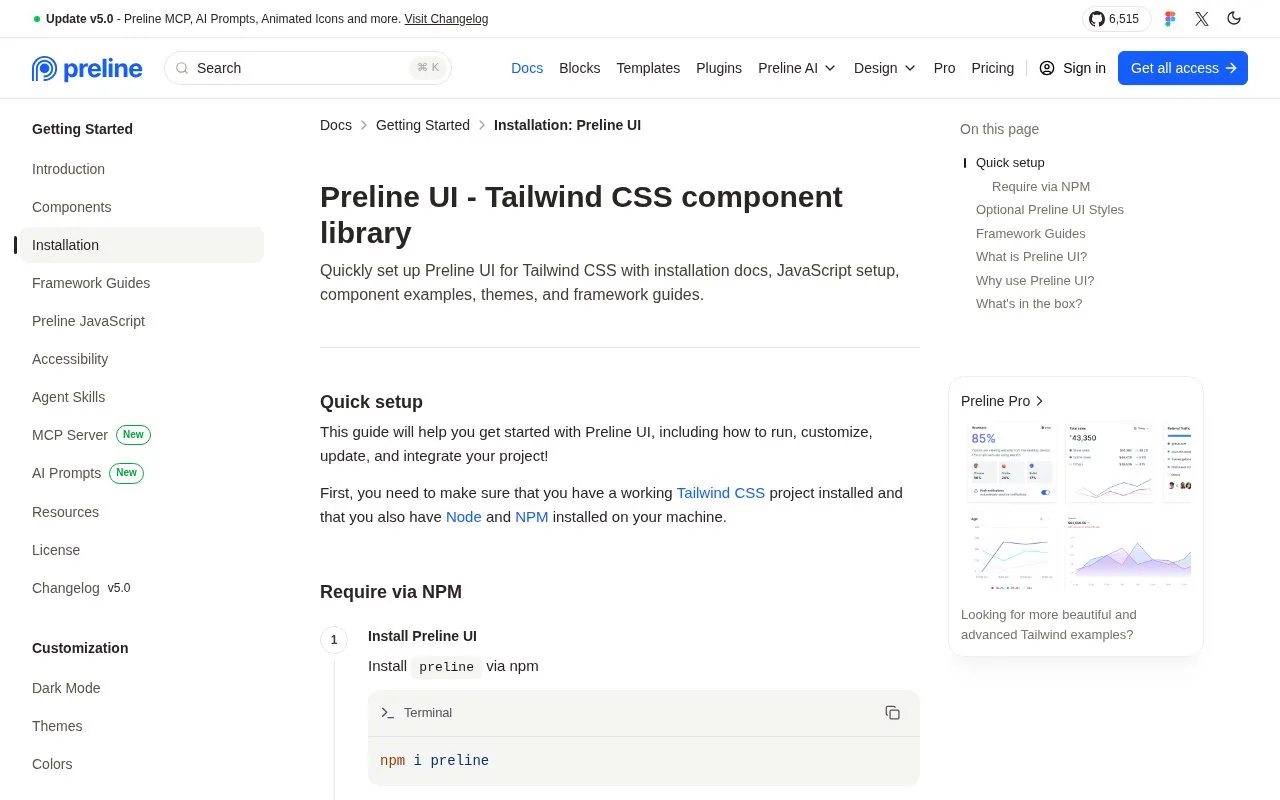Click the Sign in user icon
Screen dimensions: 1280x800
click(x=1047, y=68)
